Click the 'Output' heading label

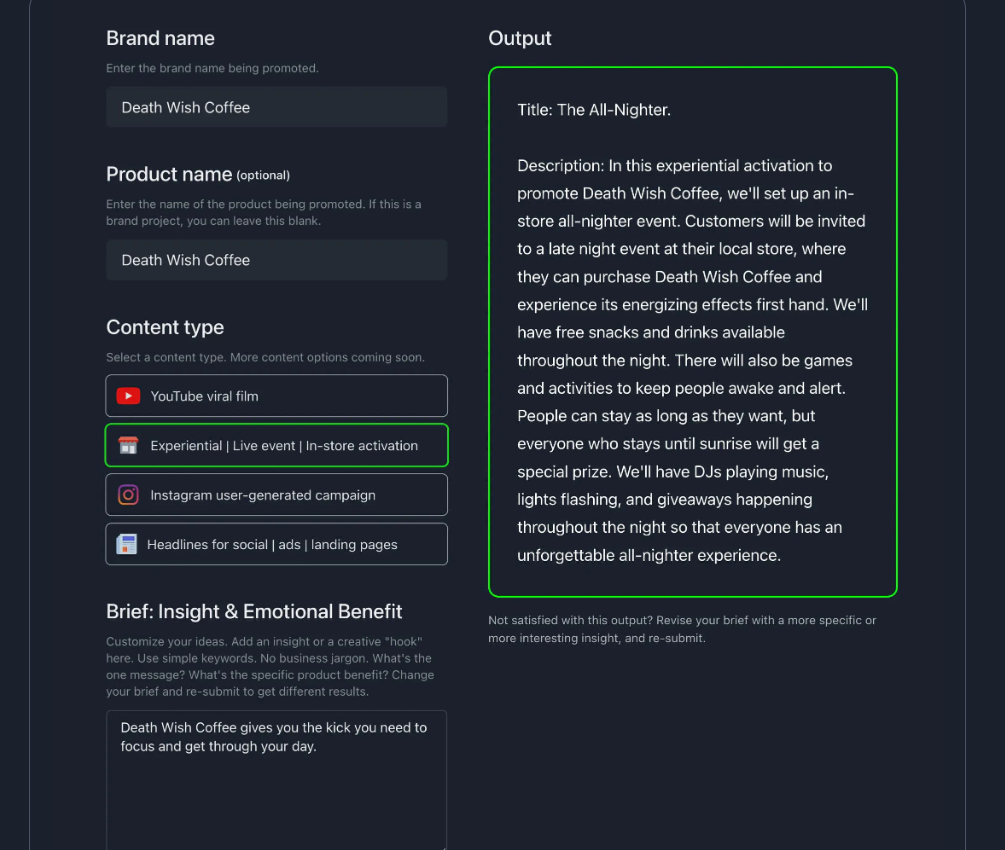click(x=520, y=38)
